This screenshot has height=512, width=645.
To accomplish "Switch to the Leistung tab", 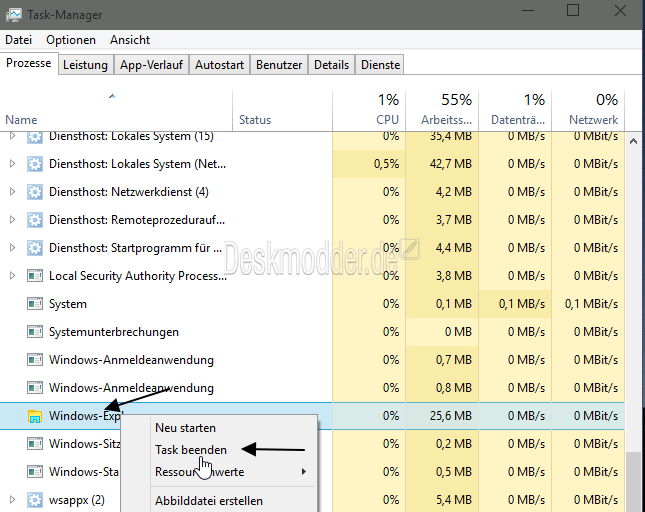I will tap(86, 65).
